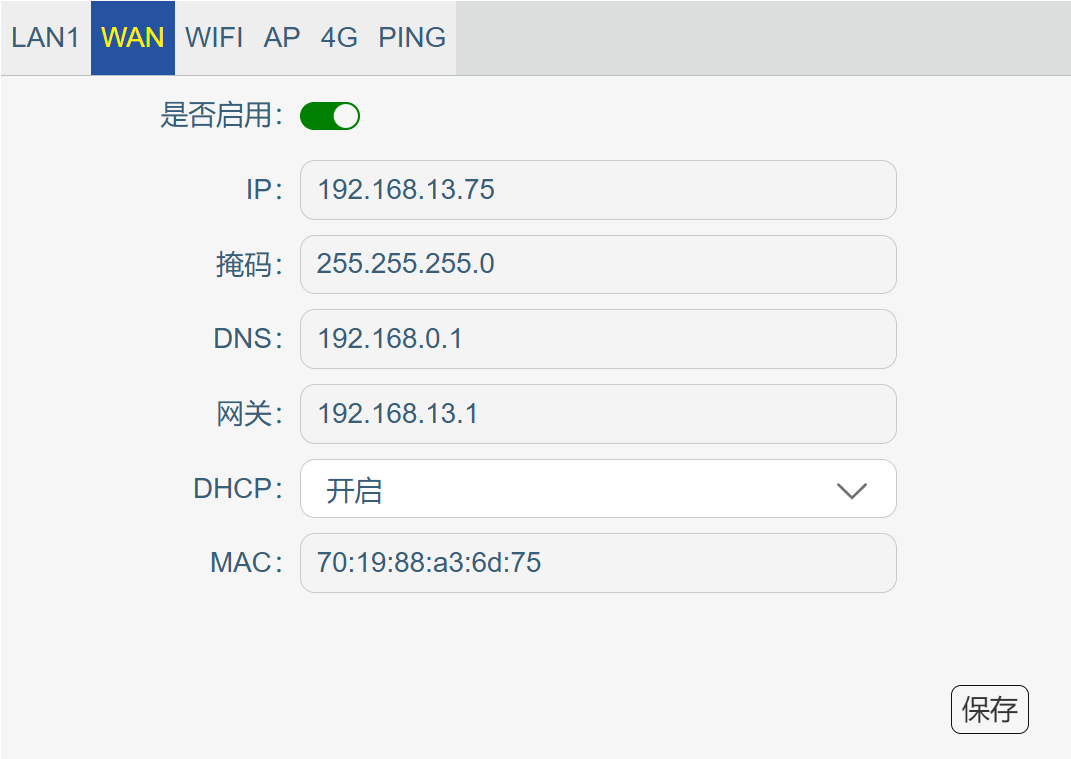Click the IP address field 192.168.13.75

pyautogui.click(x=598, y=190)
